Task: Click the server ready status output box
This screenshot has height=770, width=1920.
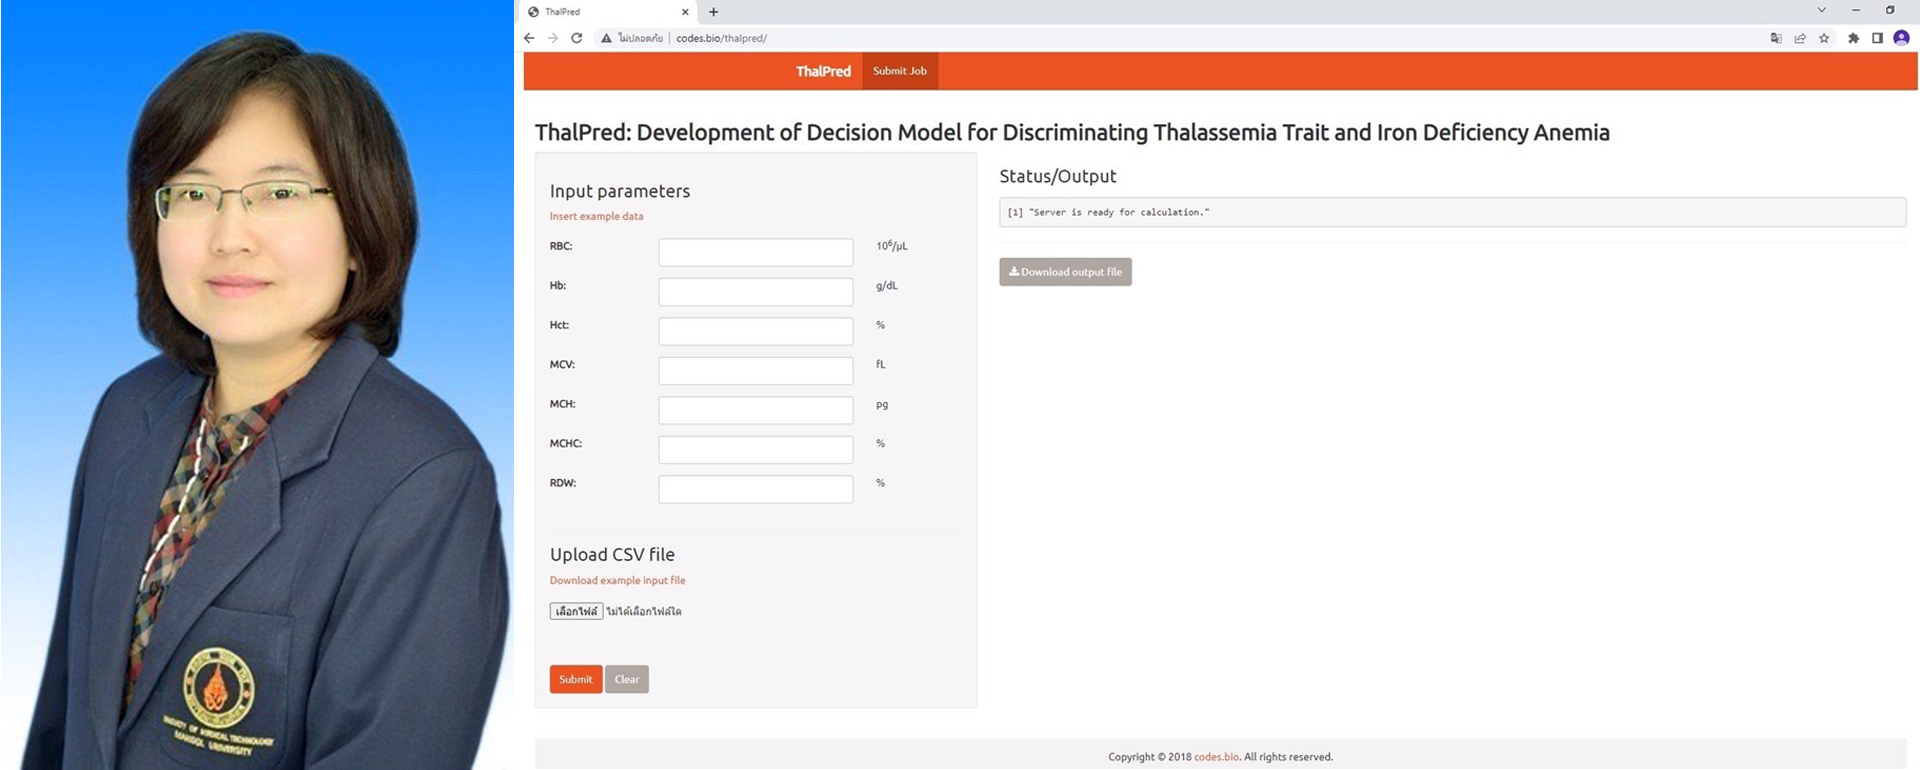Action: coord(1452,212)
